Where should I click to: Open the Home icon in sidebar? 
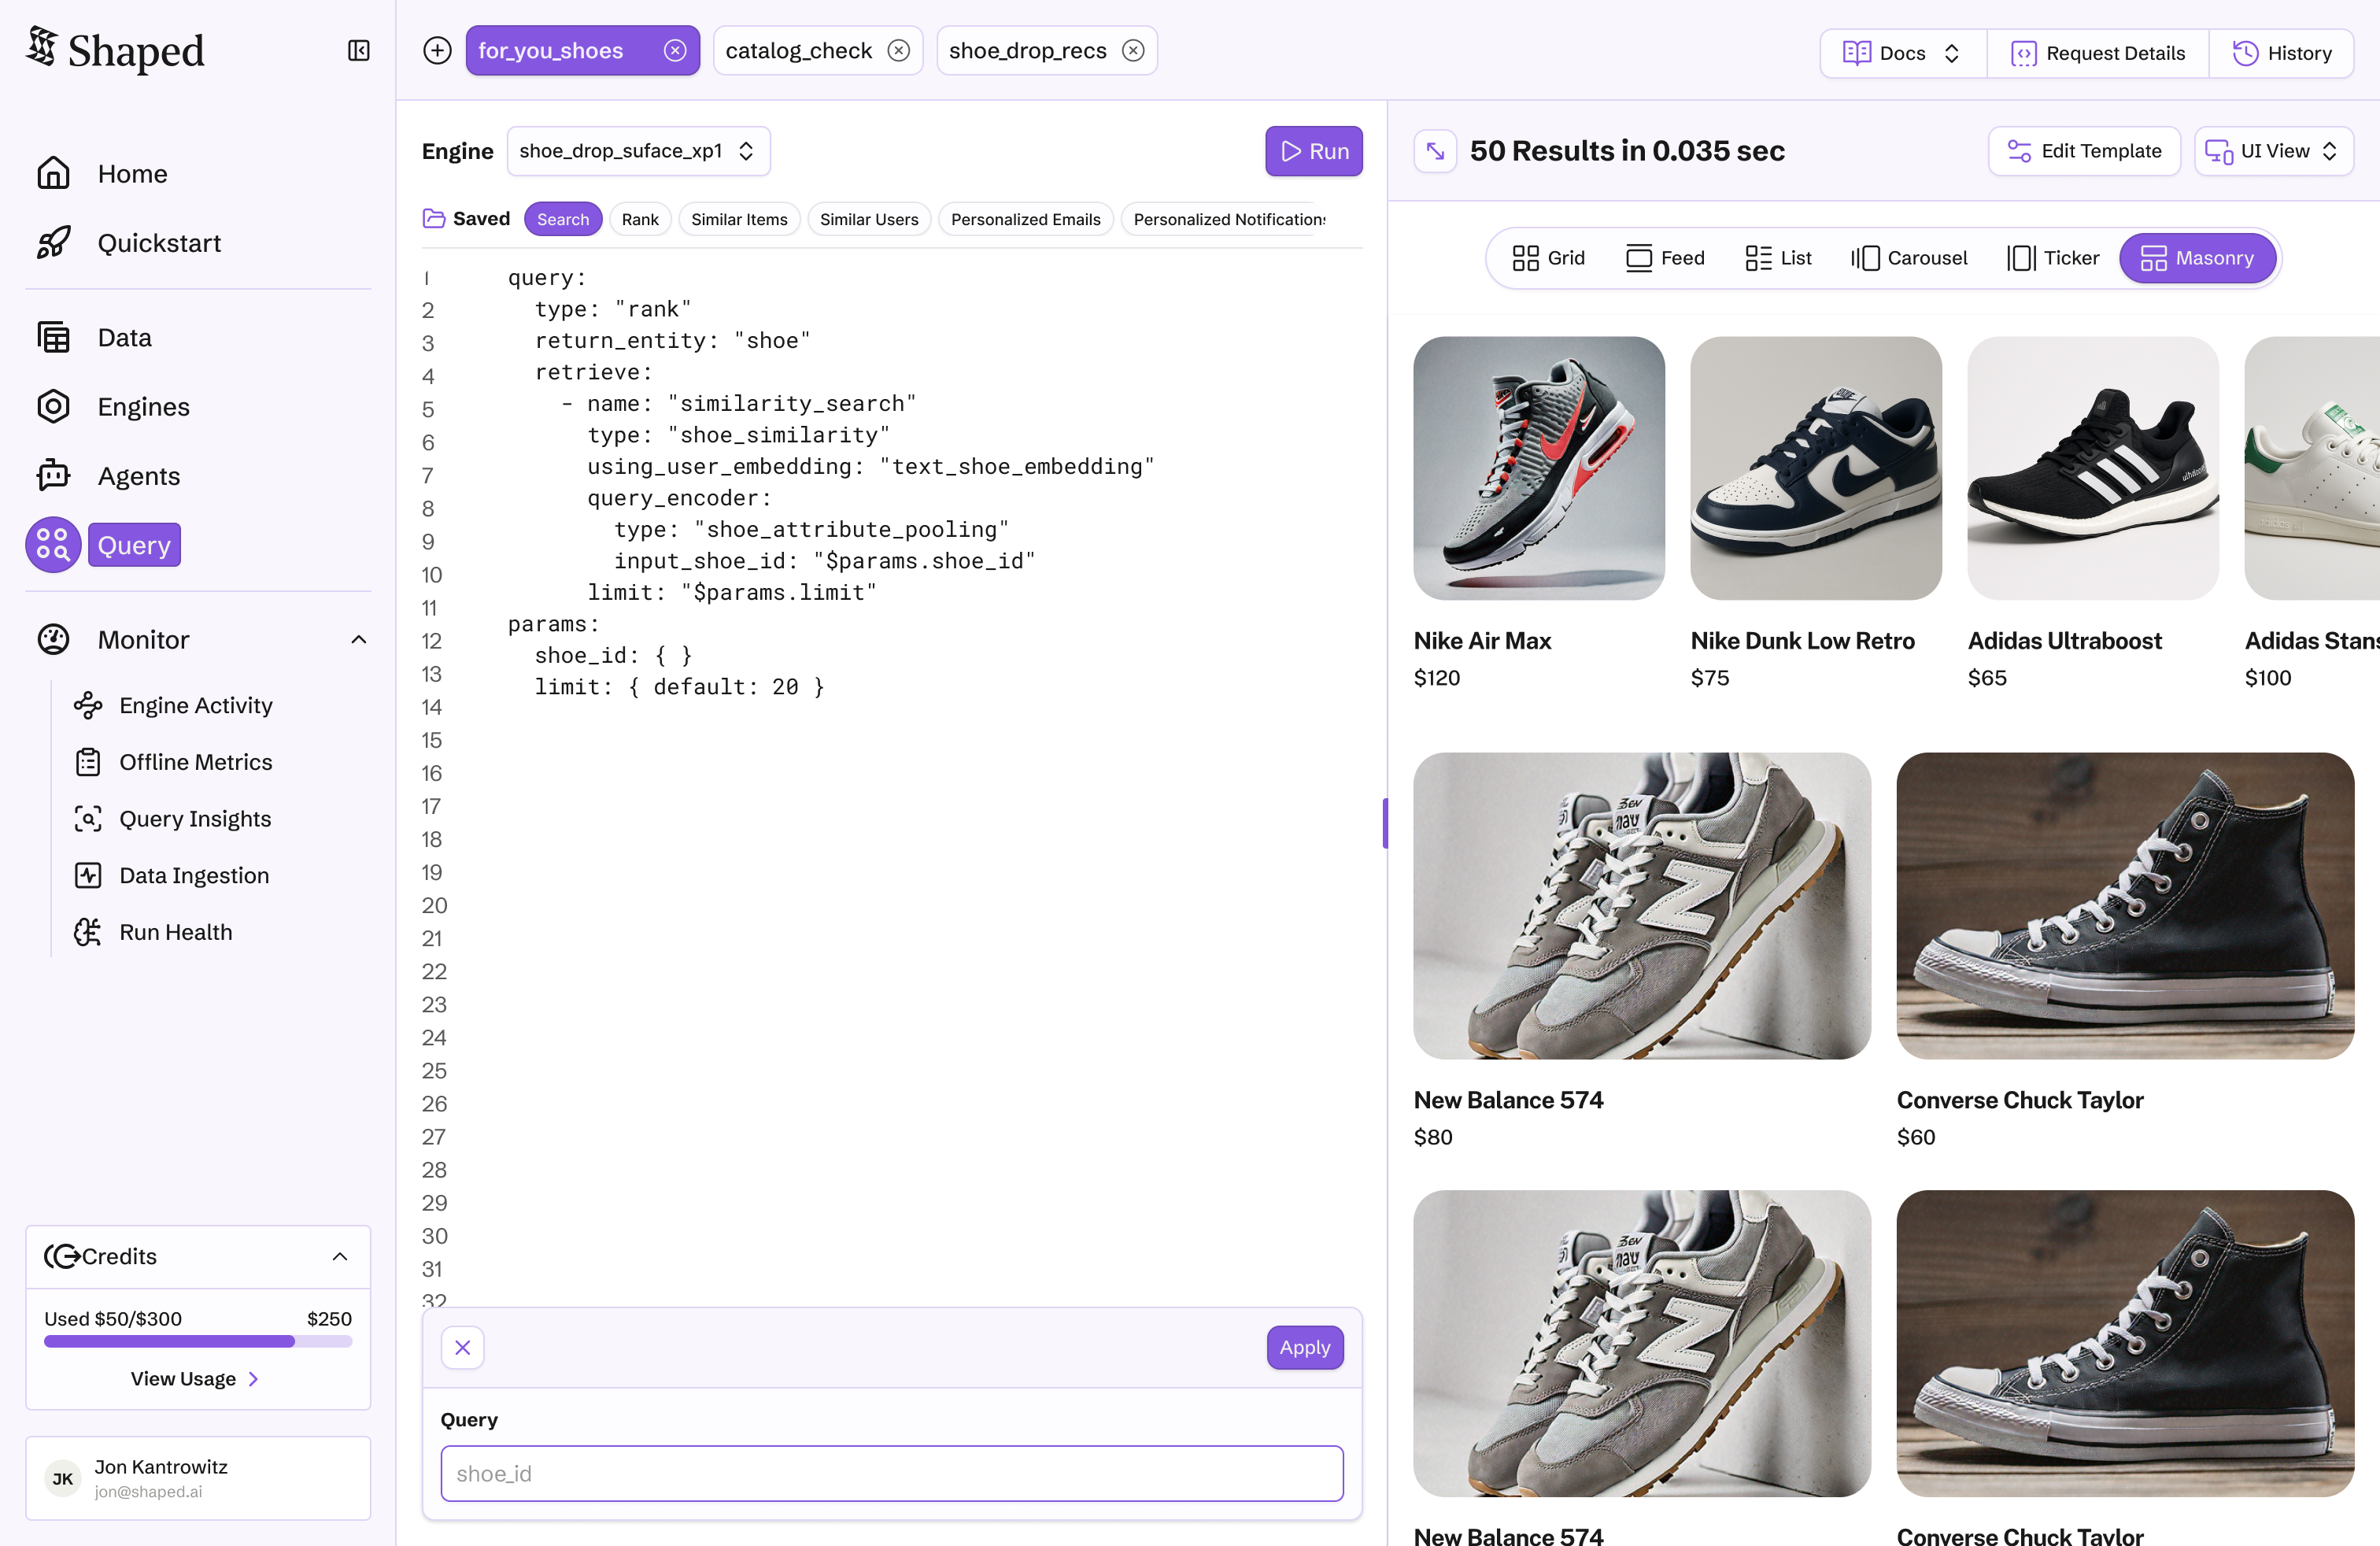[53, 173]
